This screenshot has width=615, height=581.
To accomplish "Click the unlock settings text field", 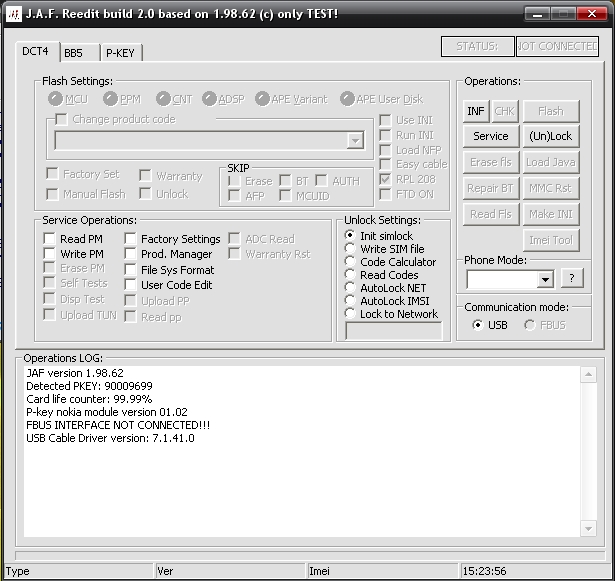I will pos(394,331).
